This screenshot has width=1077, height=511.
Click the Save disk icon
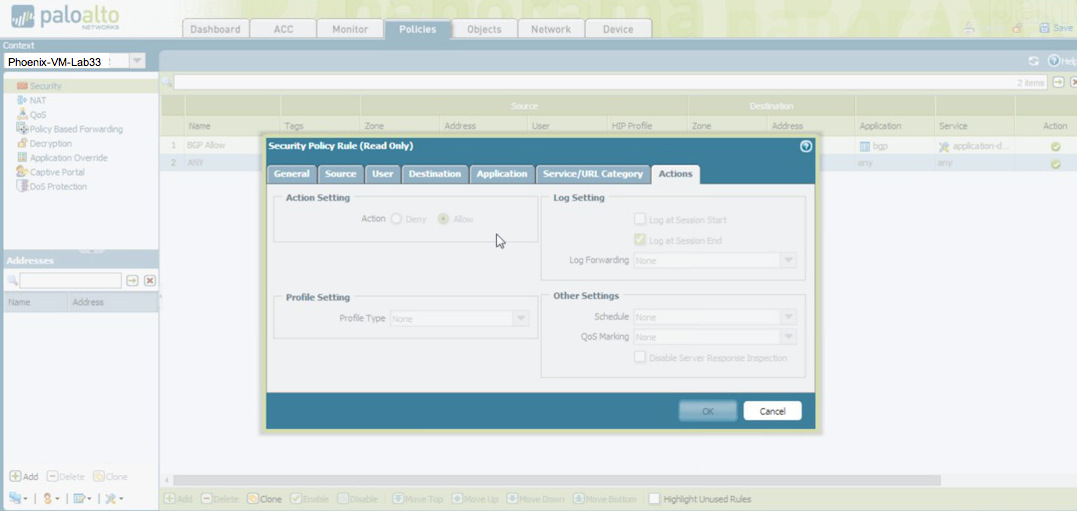pyautogui.click(x=1045, y=29)
